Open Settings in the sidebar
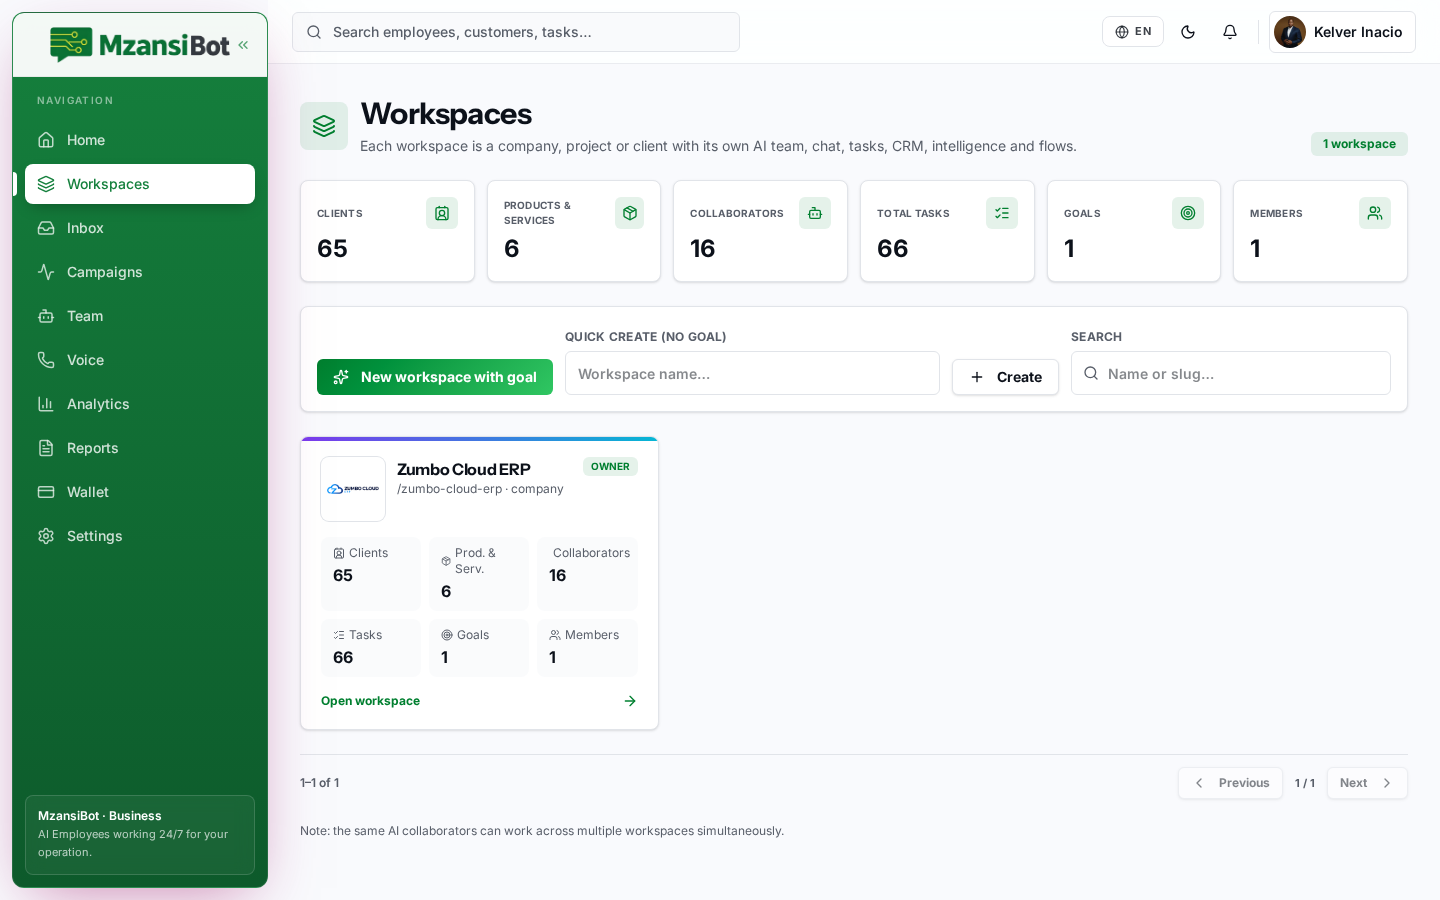The width and height of the screenshot is (1440, 900). pos(140,536)
